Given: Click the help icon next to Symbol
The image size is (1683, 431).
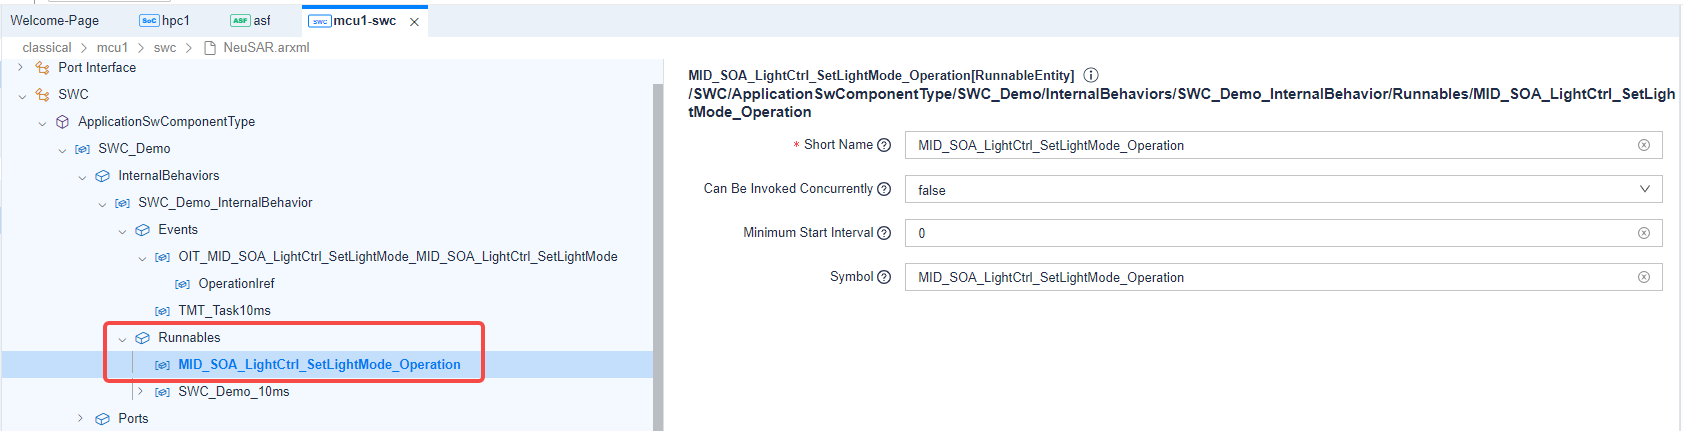Looking at the screenshot, I should point(884,277).
